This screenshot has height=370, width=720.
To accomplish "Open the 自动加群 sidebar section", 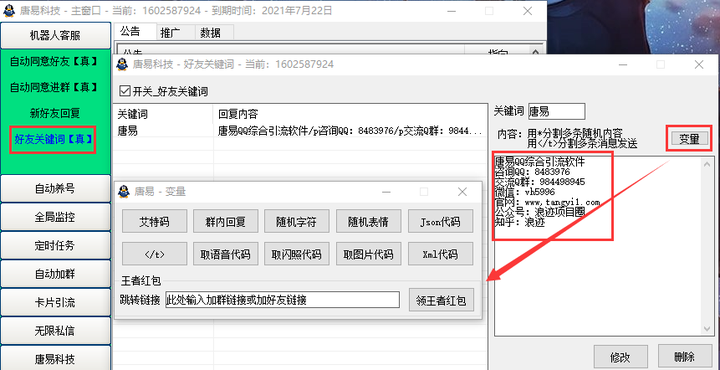I will click(56, 274).
